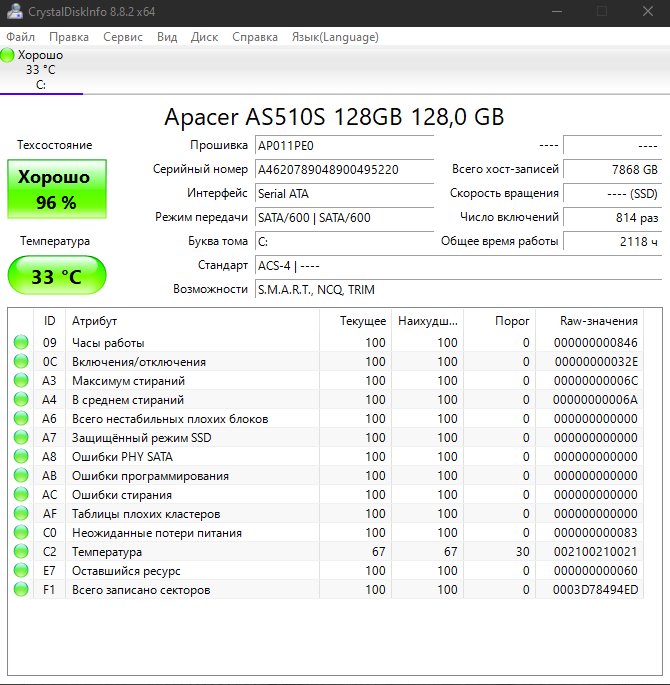Click the Serial ATA interface field
The image size is (670, 685).
(x=344, y=194)
